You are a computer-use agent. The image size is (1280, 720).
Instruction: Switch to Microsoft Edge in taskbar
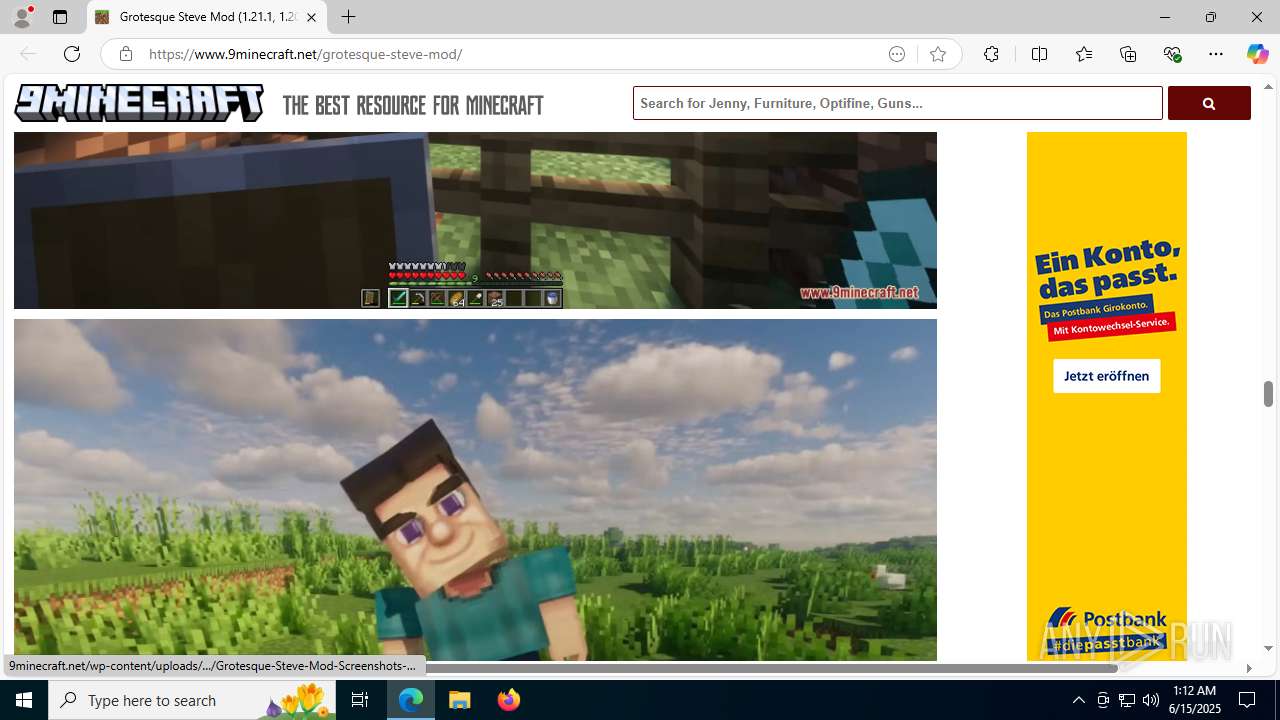pos(411,700)
